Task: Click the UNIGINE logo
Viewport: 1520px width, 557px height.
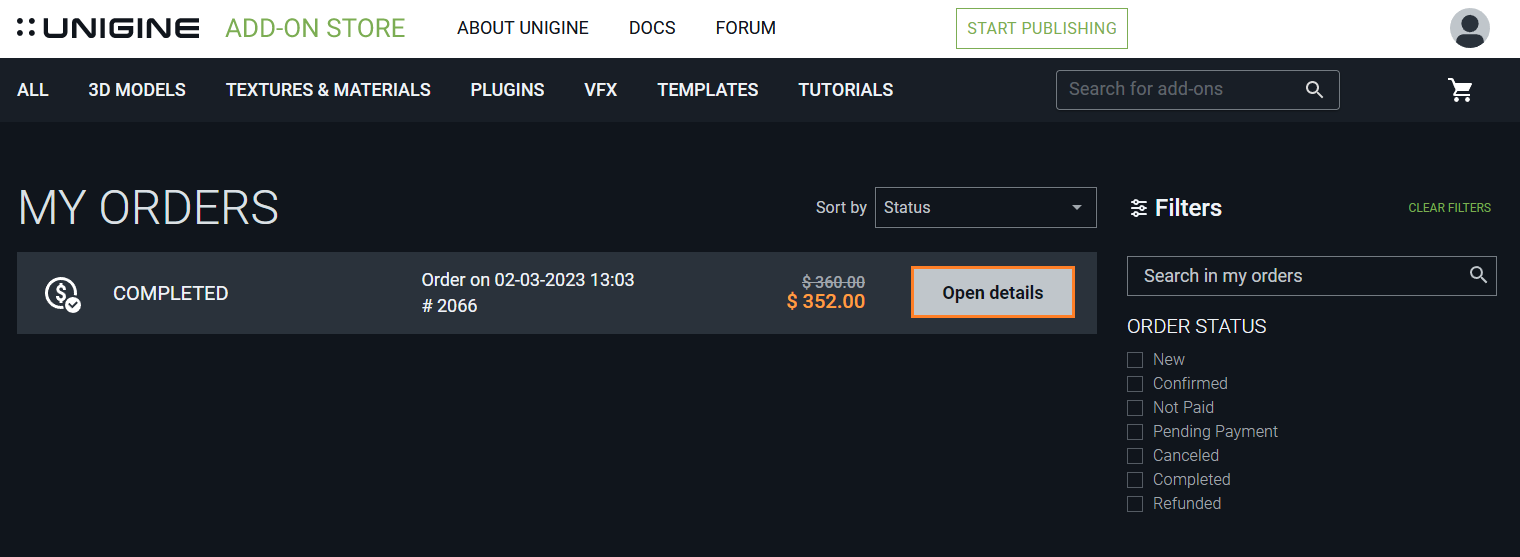Action: [x=108, y=28]
